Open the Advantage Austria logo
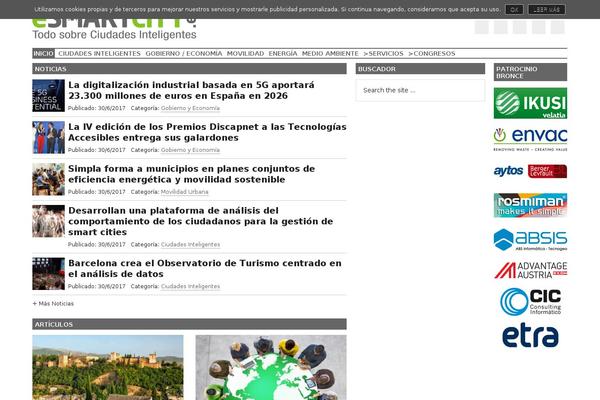The image size is (600, 400). click(x=530, y=271)
